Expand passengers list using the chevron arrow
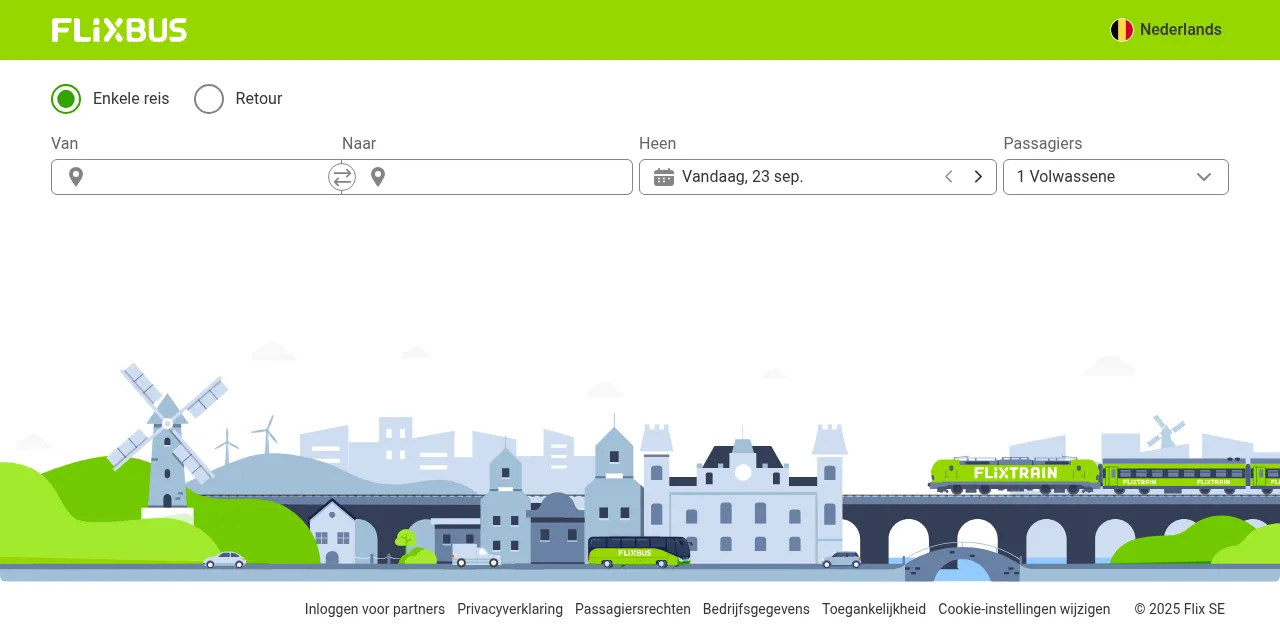The image size is (1280, 633). pyautogui.click(x=1204, y=177)
